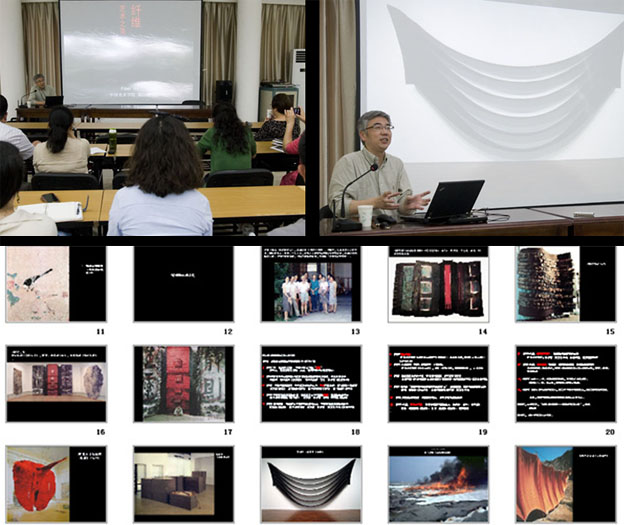This screenshot has height=525, width=624.
Task: Select slide 16 showing the gallery installation
Action: (55, 384)
